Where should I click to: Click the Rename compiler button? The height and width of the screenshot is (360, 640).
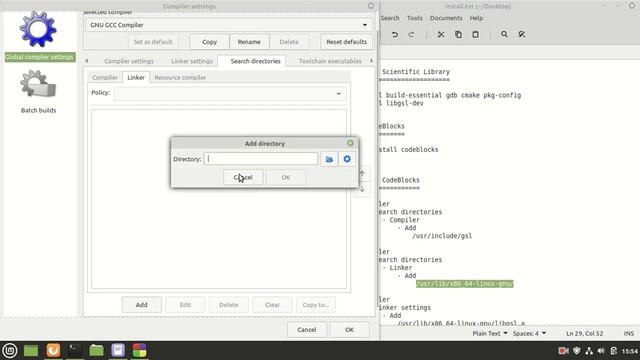click(249, 42)
